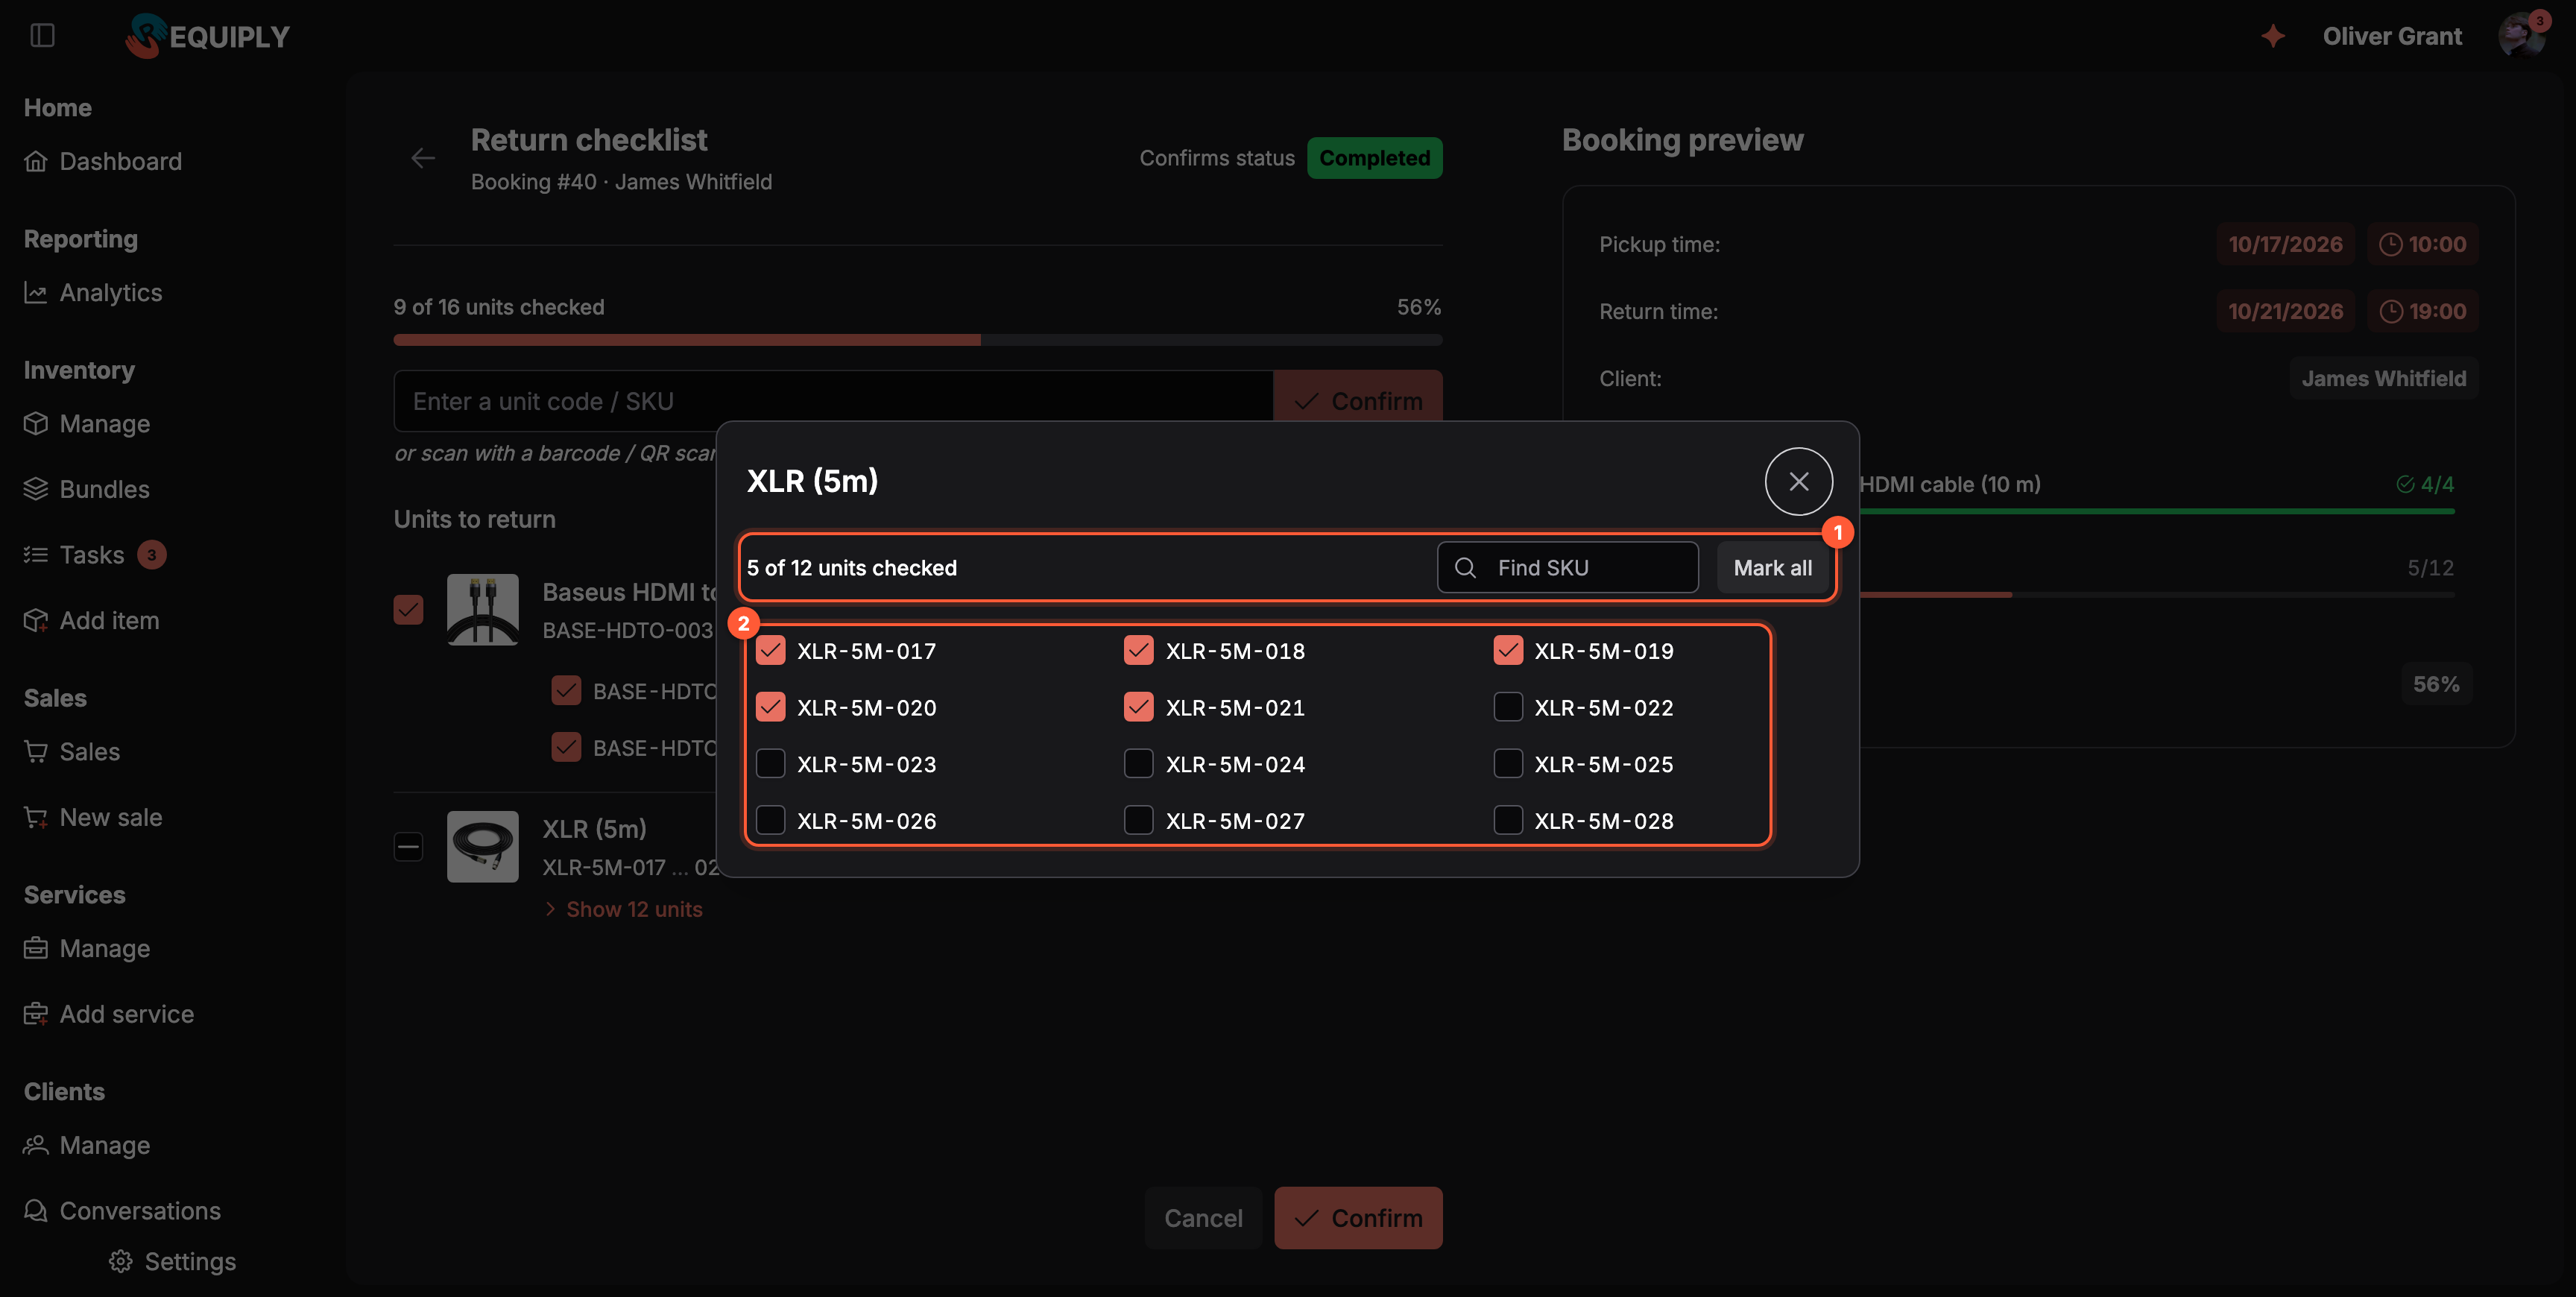Check unit XLR-5M-028

pyautogui.click(x=1508, y=820)
